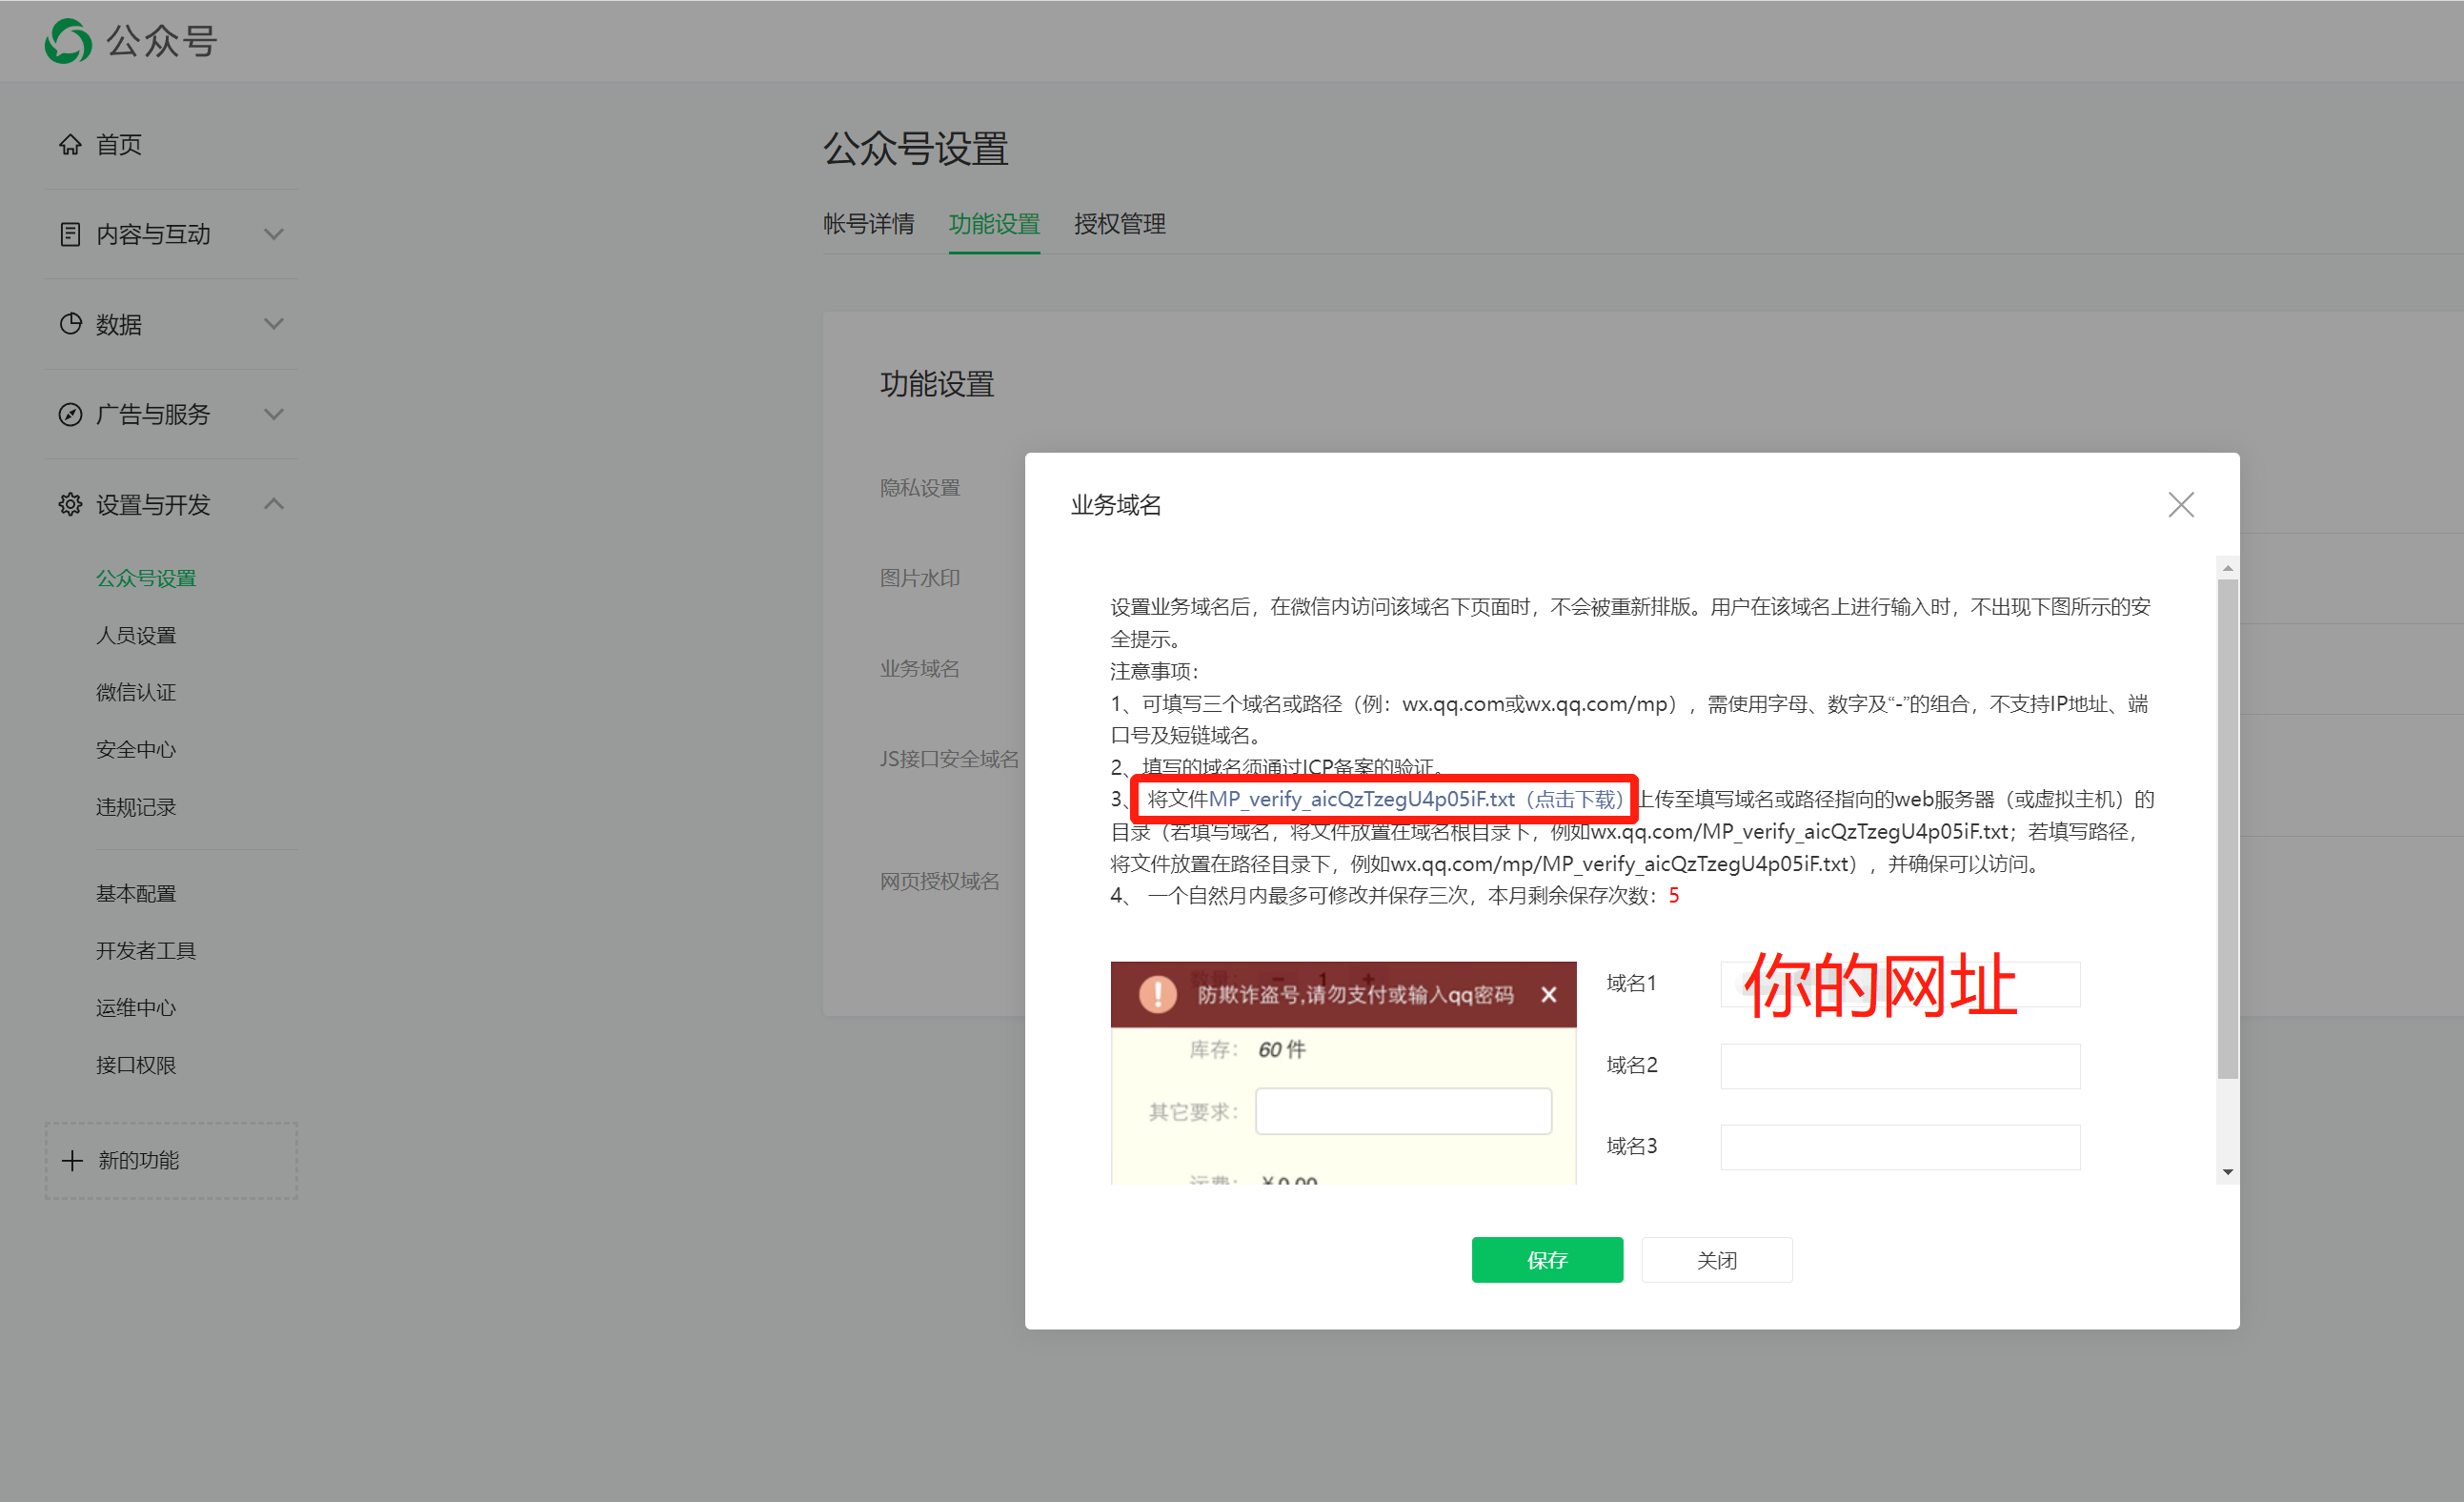The image size is (2464, 1502).
Task: Expand the 广告与服务 chevron
Action: [x=273, y=414]
